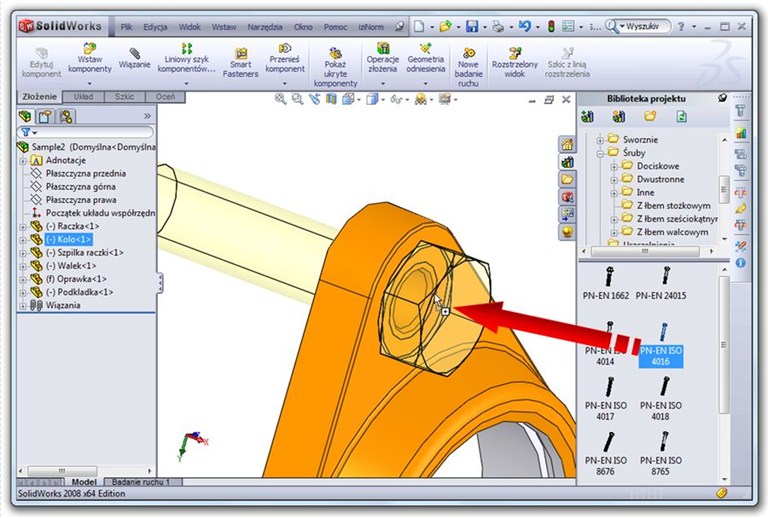This screenshot has width=768, height=518.
Task: Open Wstaw komponenty dropdown arrow
Action: [90, 84]
